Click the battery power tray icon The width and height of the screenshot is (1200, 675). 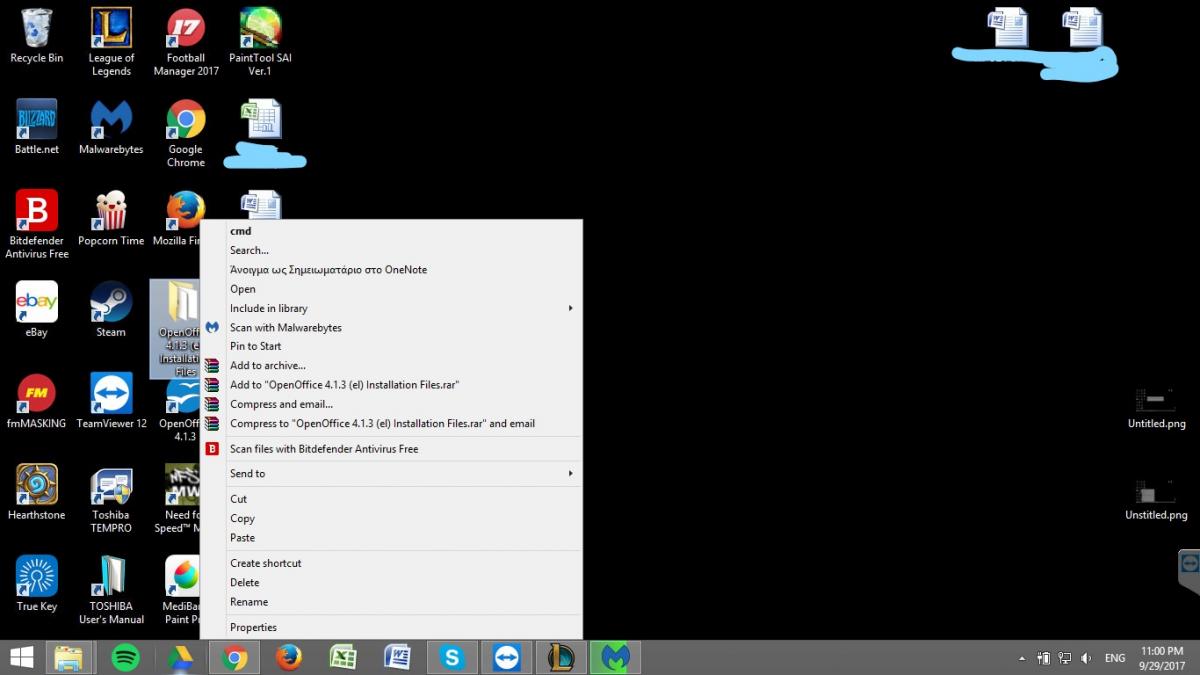[x=1044, y=658]
